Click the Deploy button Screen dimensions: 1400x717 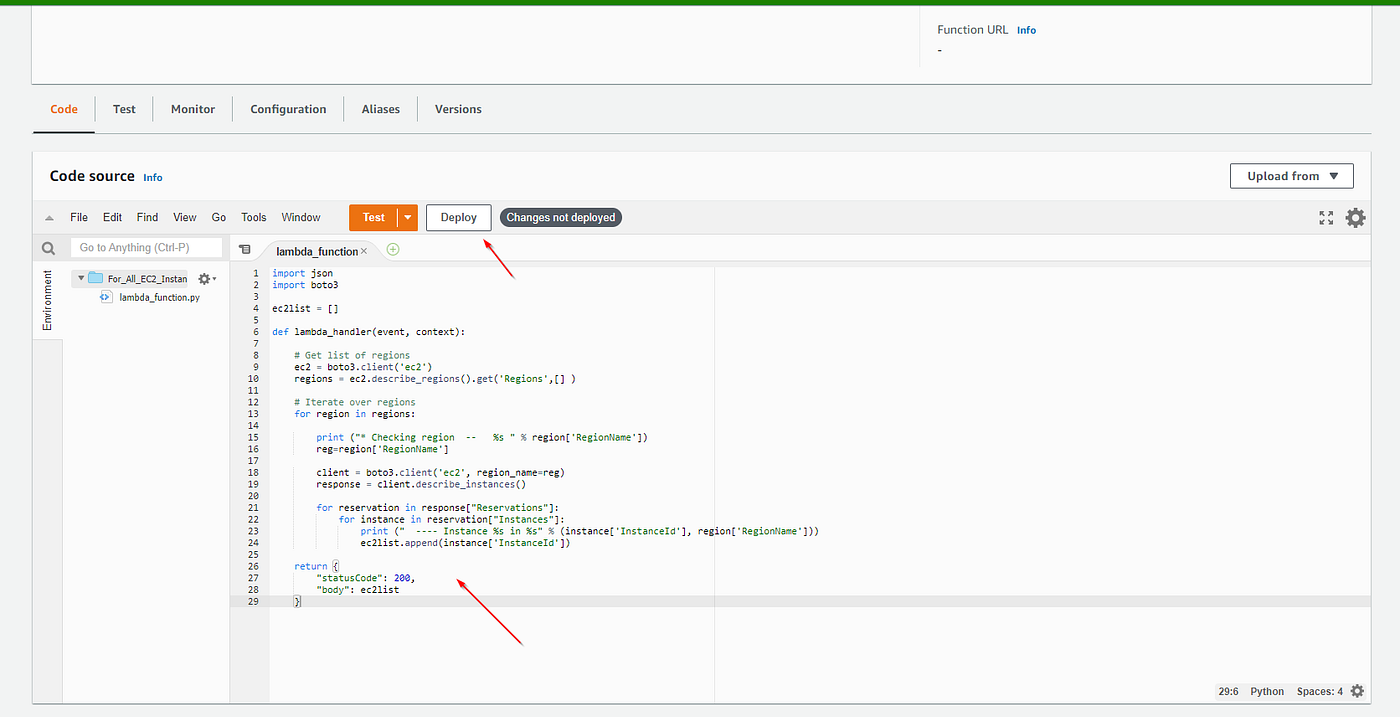click(x=458, y=217)
